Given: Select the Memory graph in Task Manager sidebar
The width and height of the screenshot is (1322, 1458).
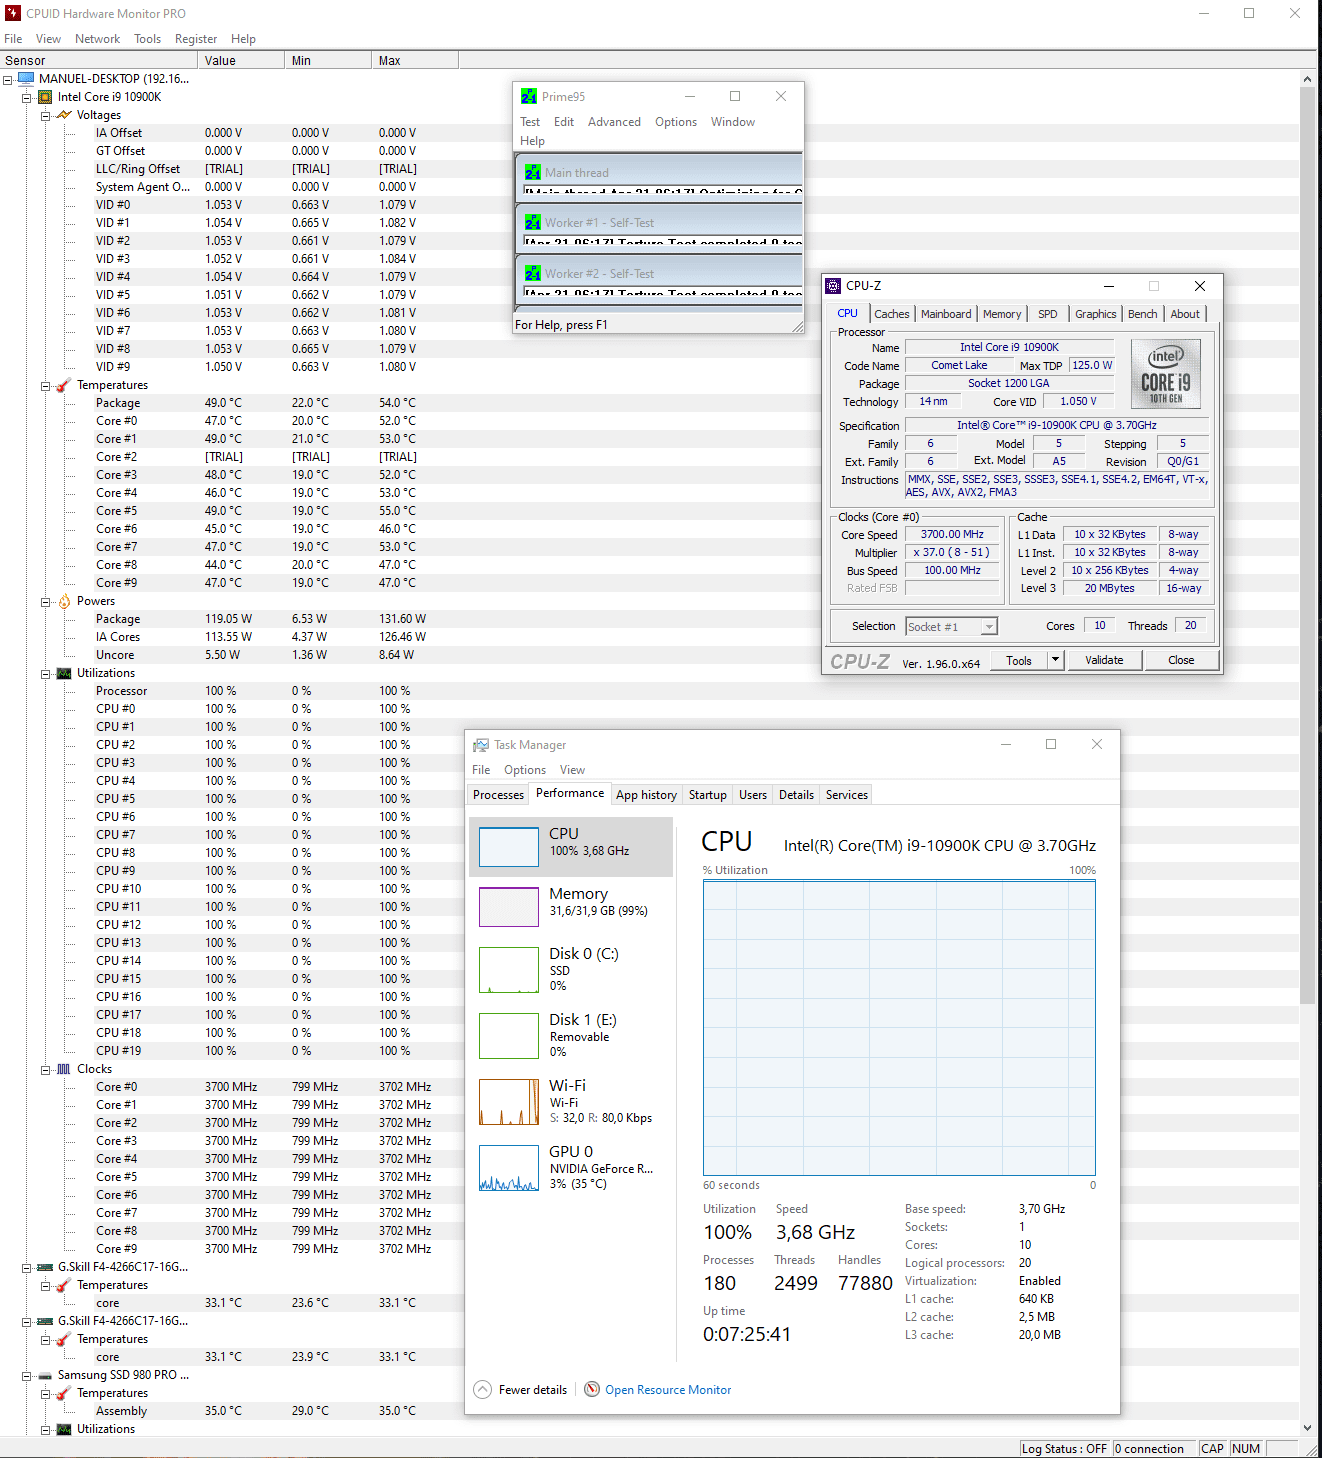Looking at the screenshot, I should (x=509, y=907).
